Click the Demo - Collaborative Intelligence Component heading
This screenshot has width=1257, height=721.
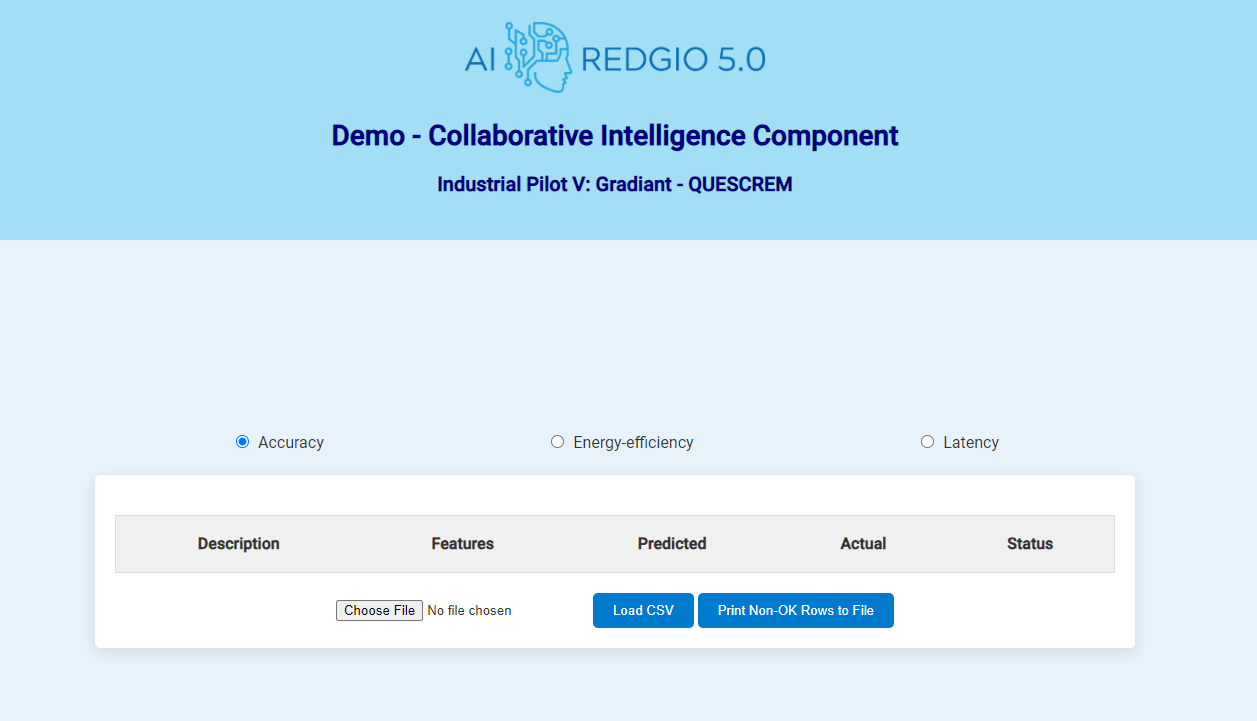(615, 136)
